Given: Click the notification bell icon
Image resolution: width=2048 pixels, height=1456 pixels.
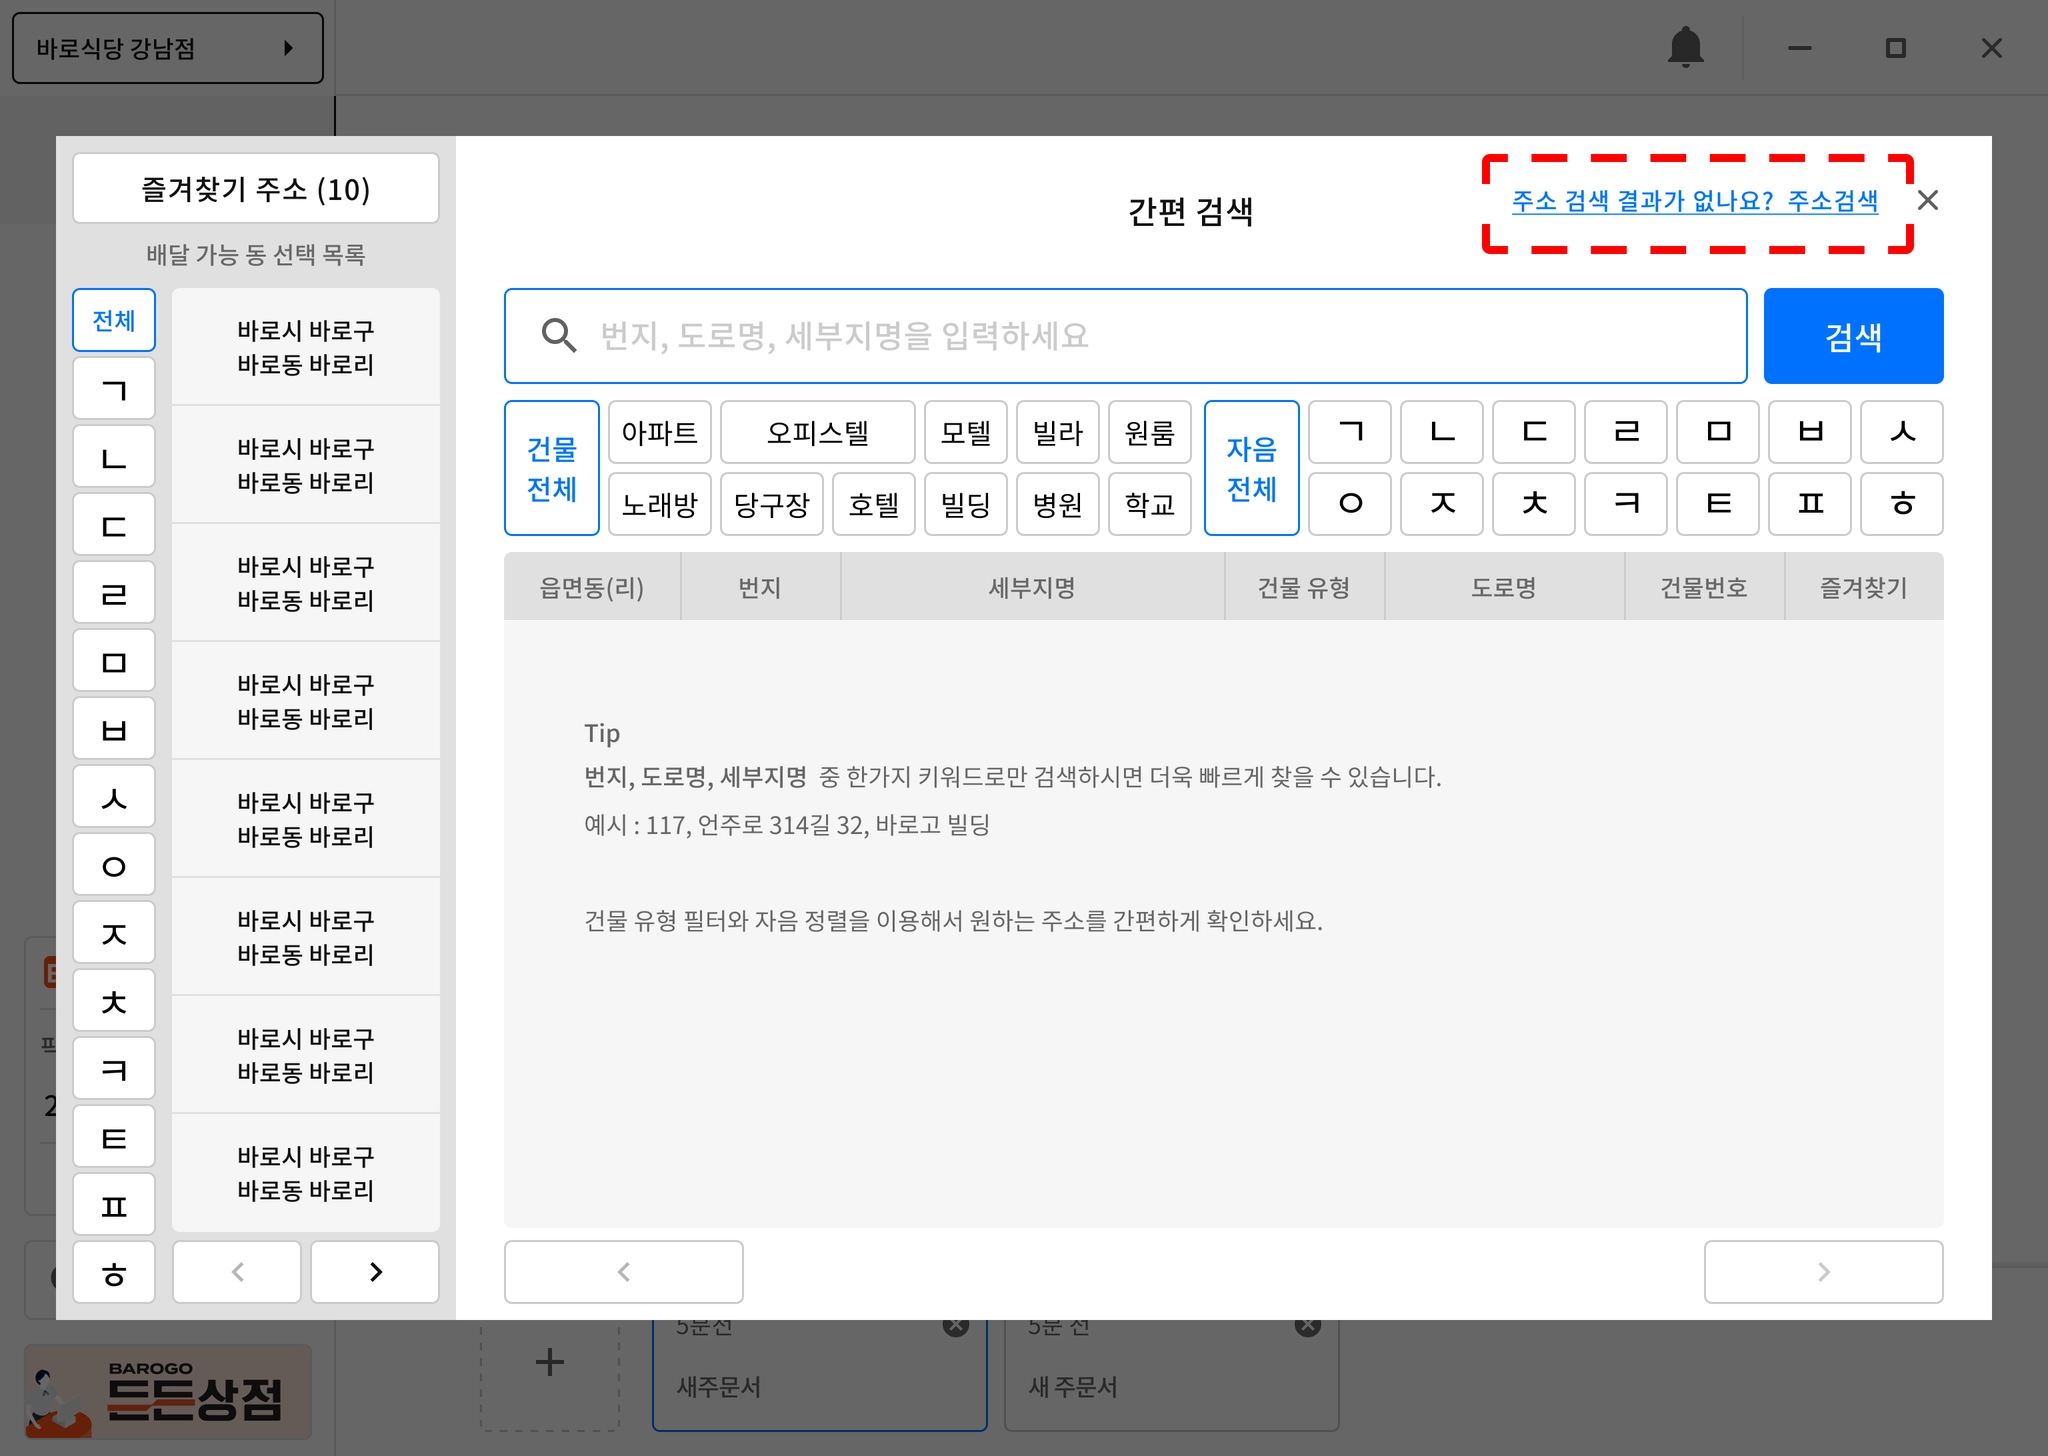Looking at the screenshot, I should click(1685, 47).
